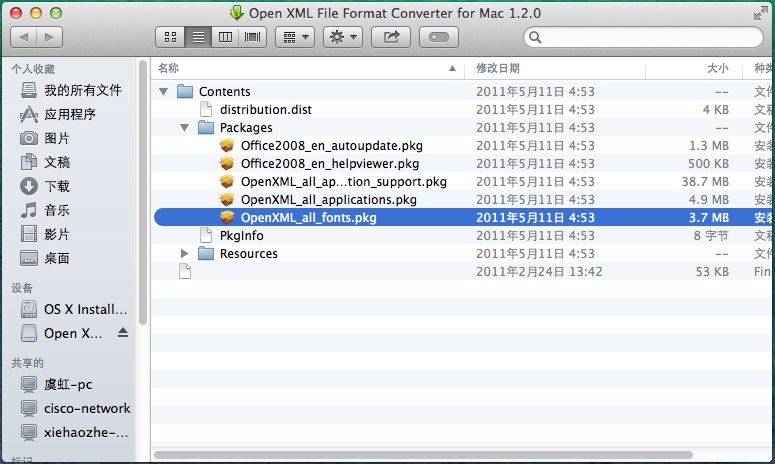
Task: Select Office2008_en_autoupdate.pkg package icon
Action: pos(227,145)
